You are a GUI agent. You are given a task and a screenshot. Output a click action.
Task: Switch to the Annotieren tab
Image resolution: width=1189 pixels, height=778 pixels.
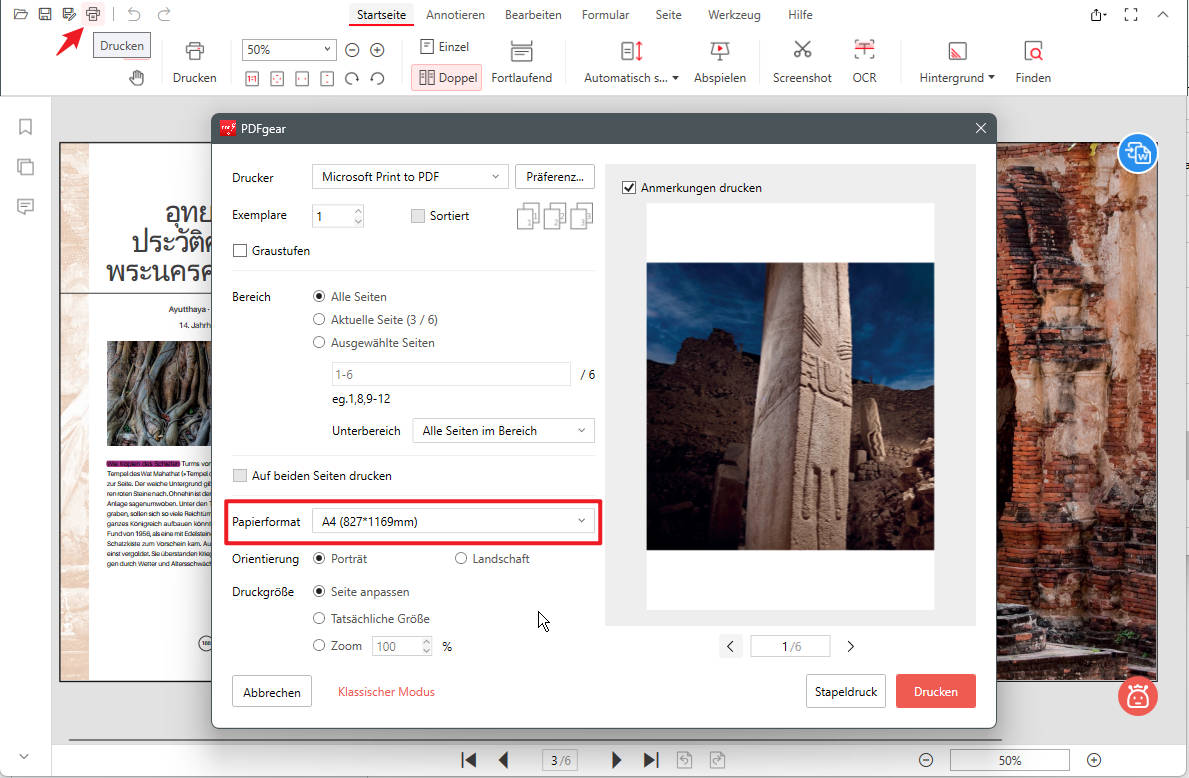[455, 14]
